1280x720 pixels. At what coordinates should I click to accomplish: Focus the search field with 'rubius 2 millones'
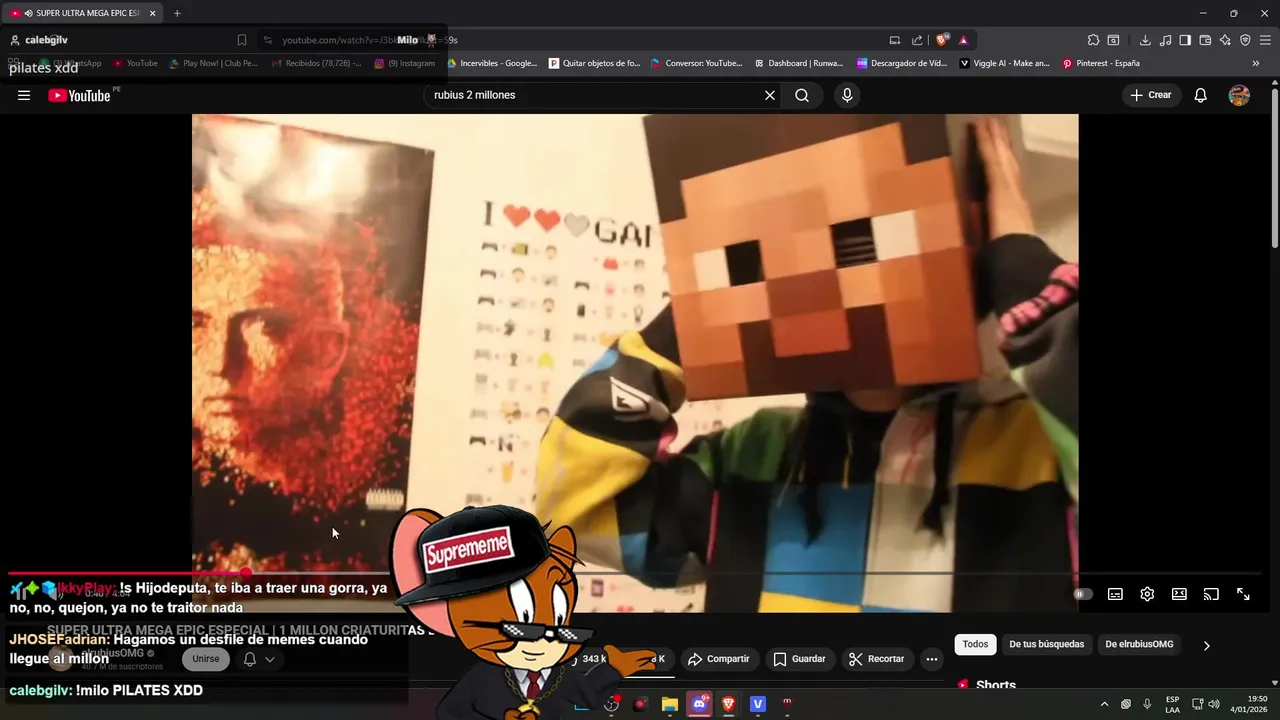click(590, 95)
